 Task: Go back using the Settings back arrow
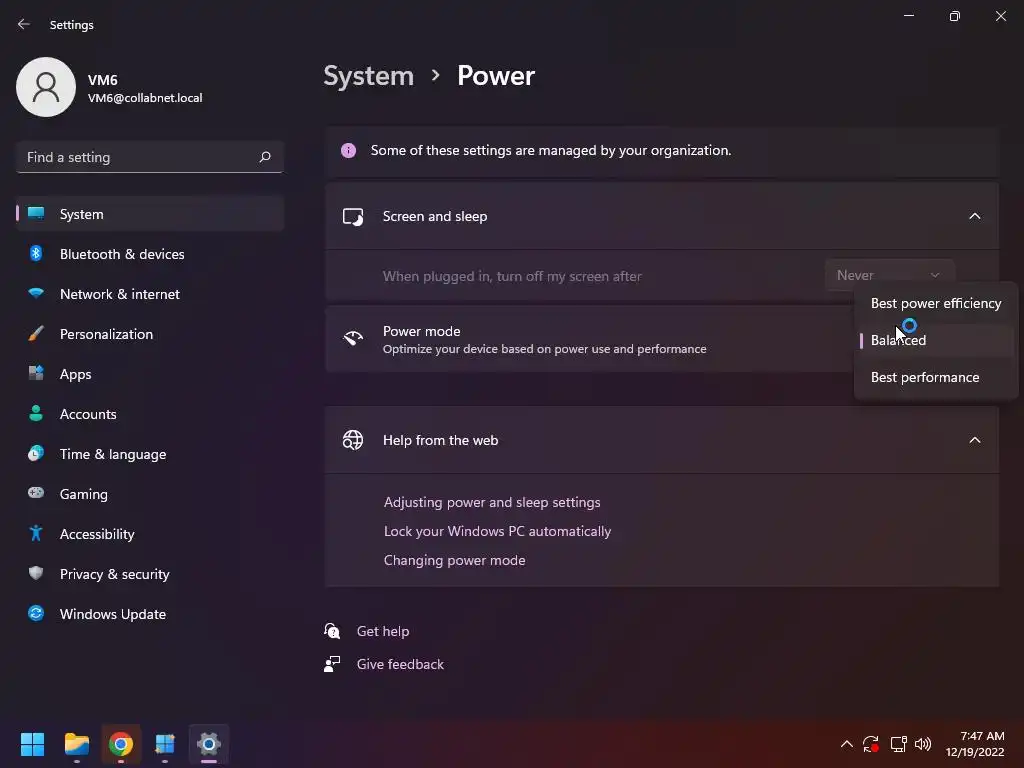(x=24, y=24)
